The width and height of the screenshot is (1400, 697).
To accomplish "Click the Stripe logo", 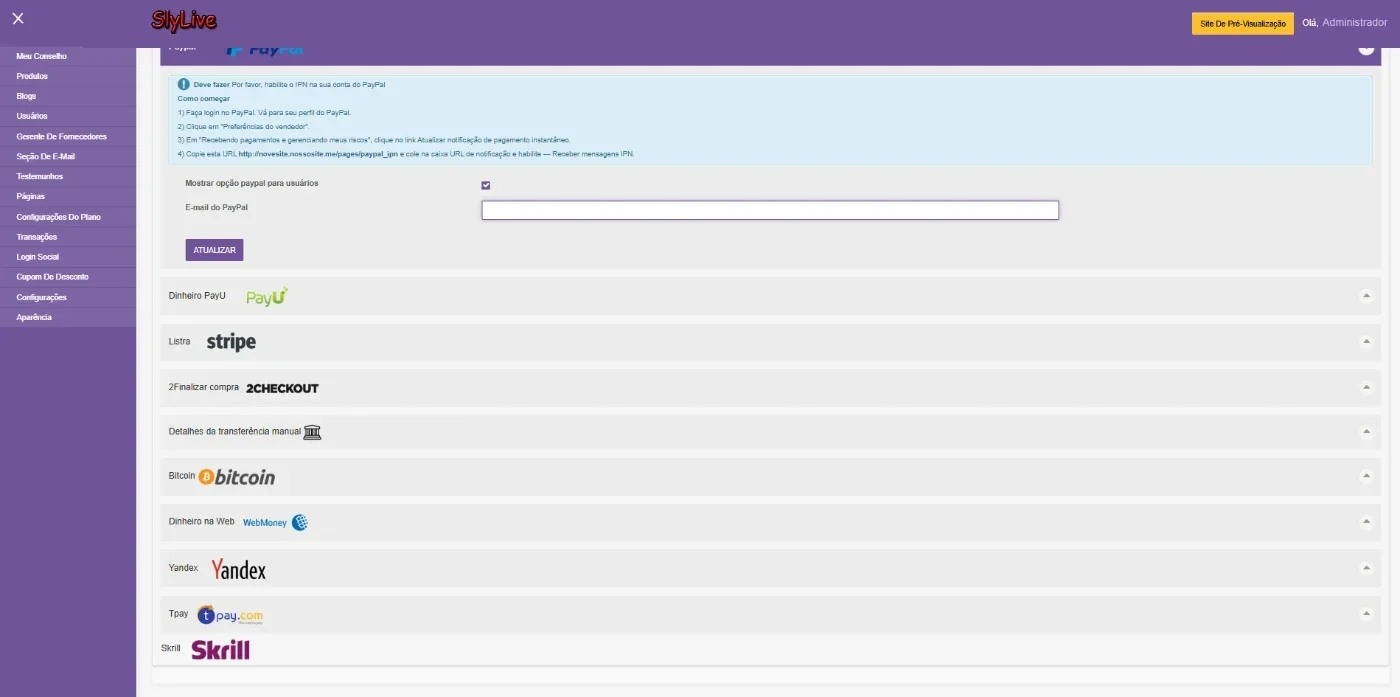I will pyautogui.click(x=231, y=342).
